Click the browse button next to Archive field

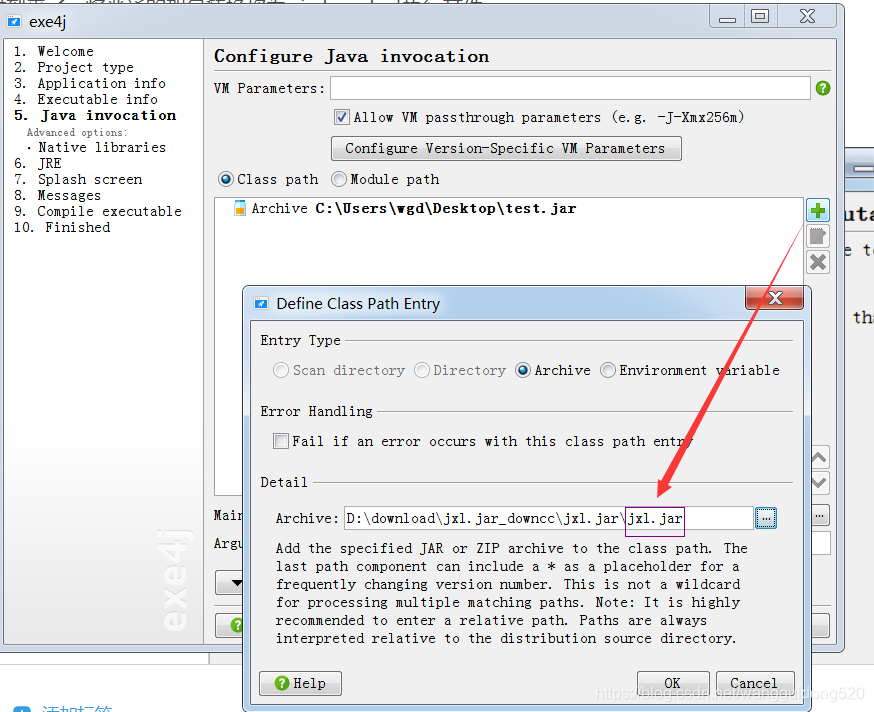pyautogui.click(x=766, y=519)
